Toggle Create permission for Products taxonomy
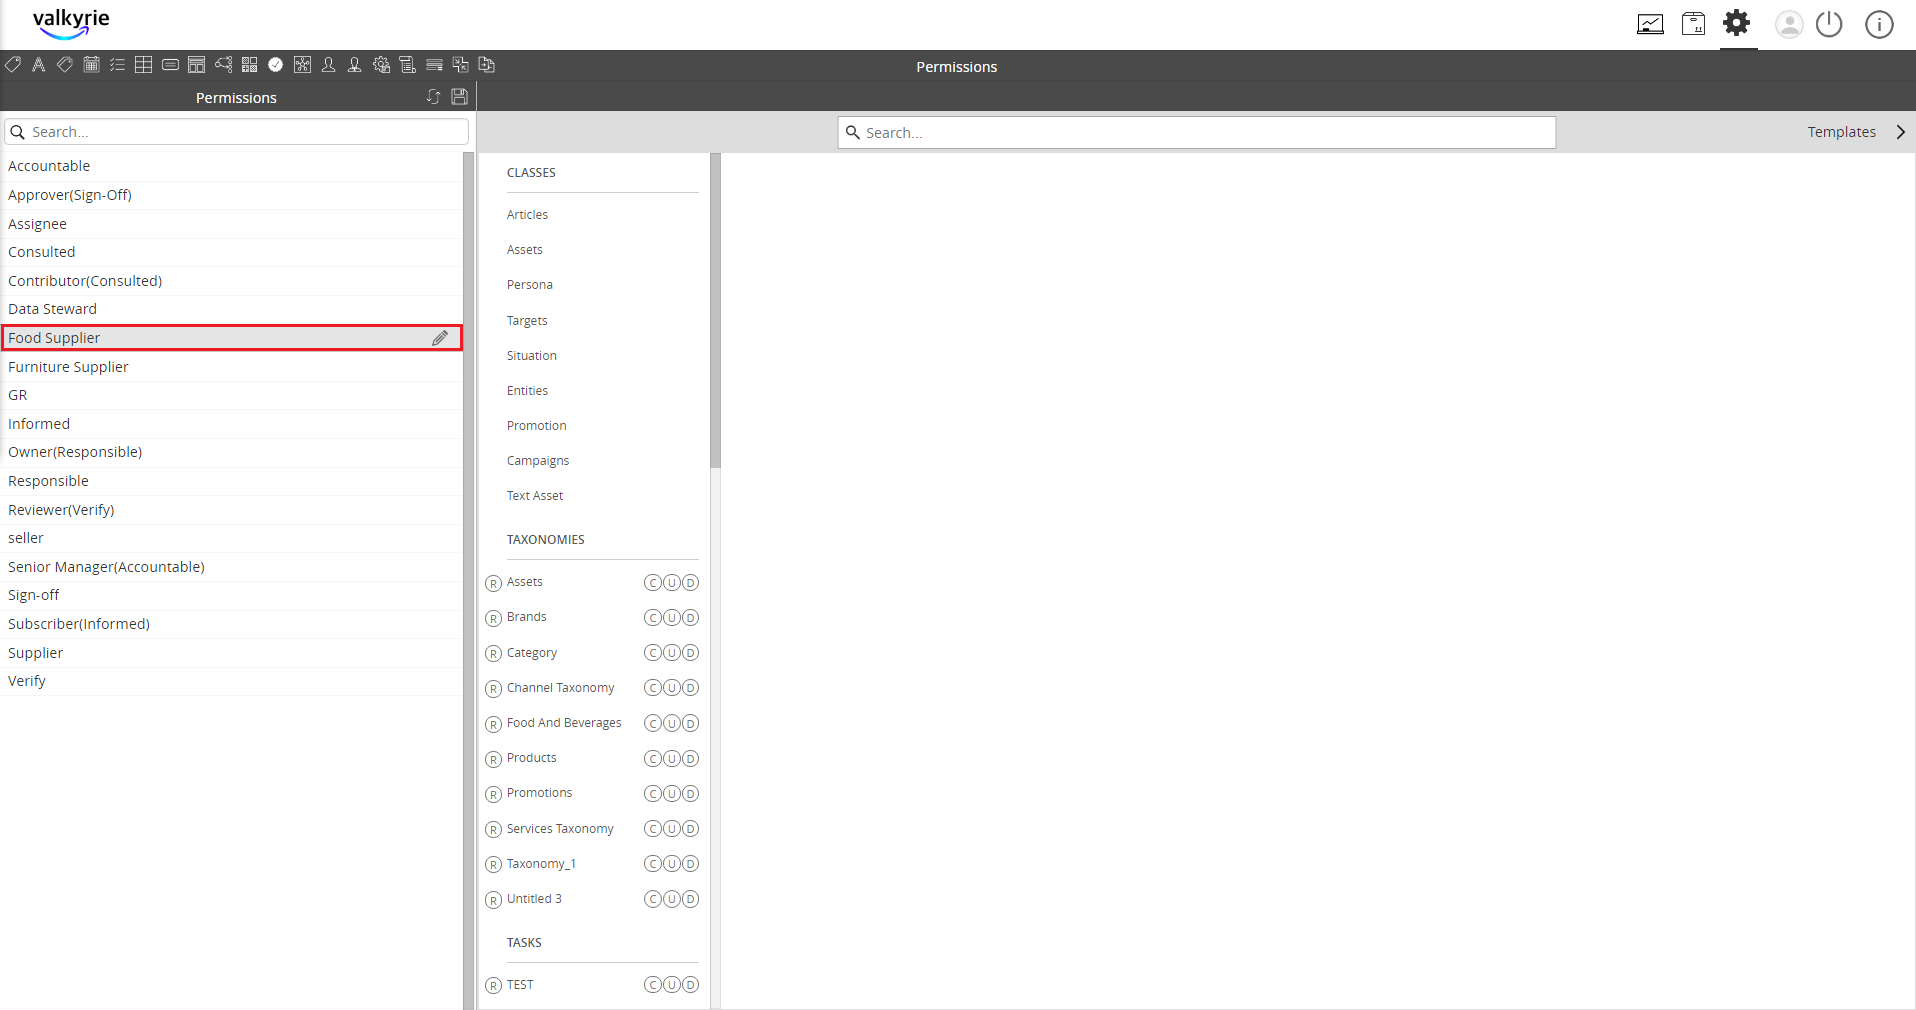This screenshot has height=1010, width=1916. click(652, 759)
